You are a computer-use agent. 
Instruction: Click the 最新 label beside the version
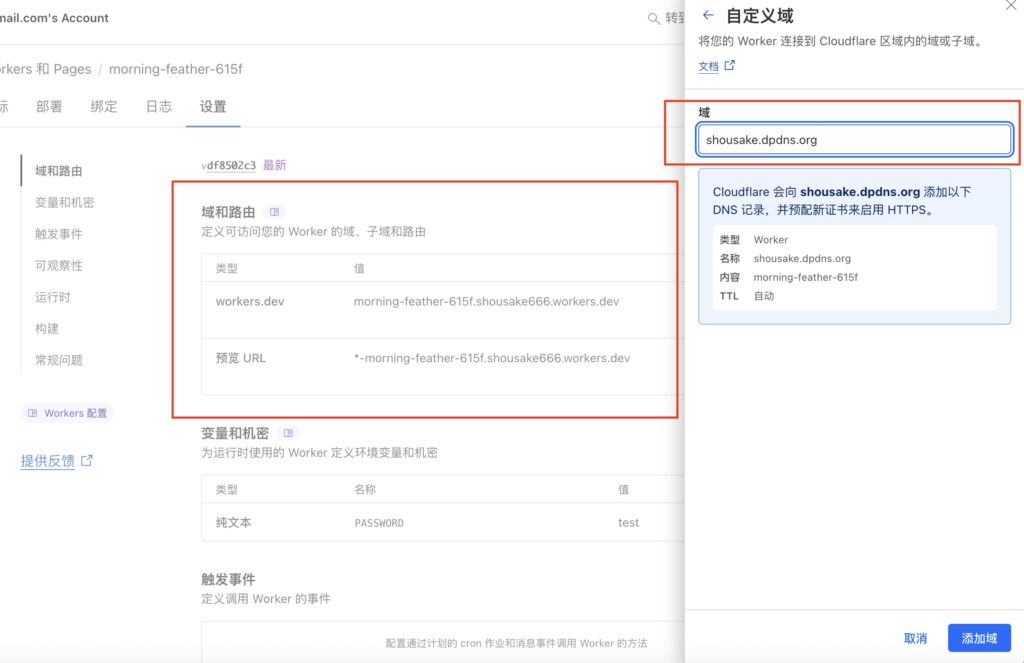click(274, 165)
